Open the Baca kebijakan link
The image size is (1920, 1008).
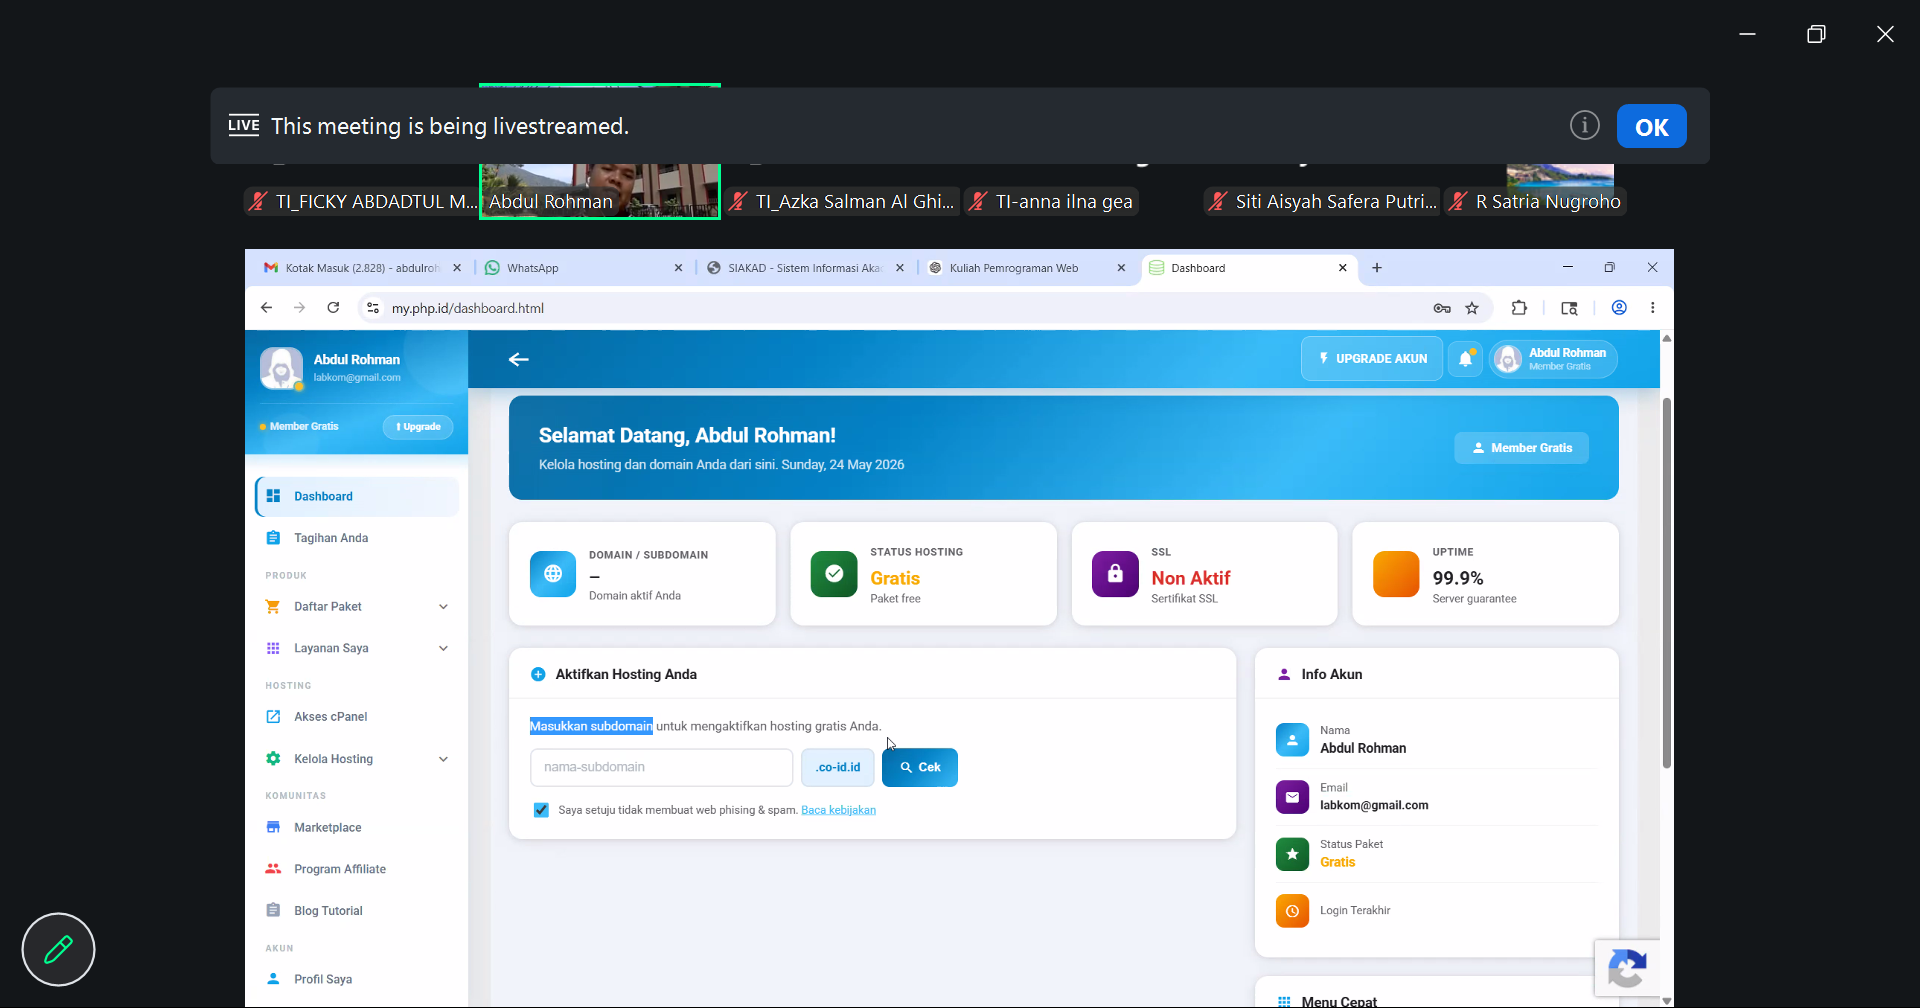coord(838,810)
